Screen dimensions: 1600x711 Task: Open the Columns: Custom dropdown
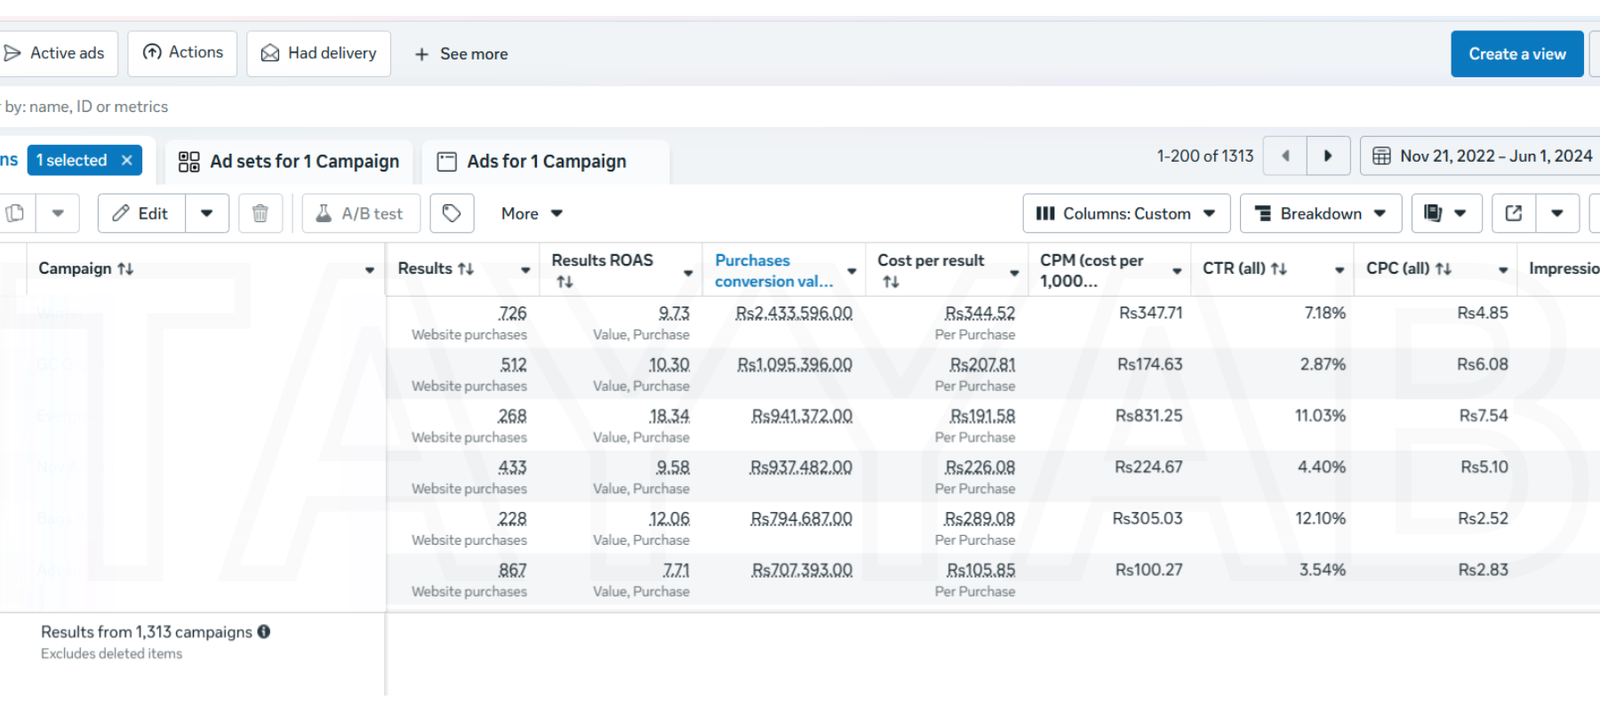point(1126,213)
